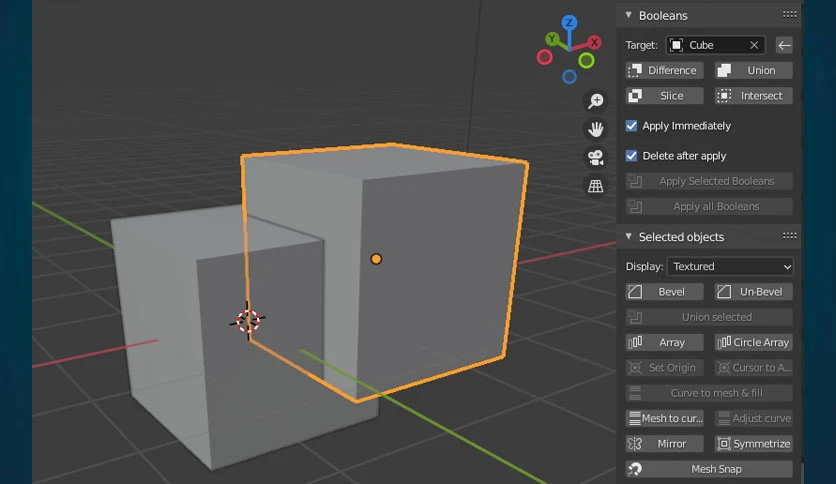Collapse the Booleans panel
Image resolution: width=836 pixels, height=484 pixels.
629,15
